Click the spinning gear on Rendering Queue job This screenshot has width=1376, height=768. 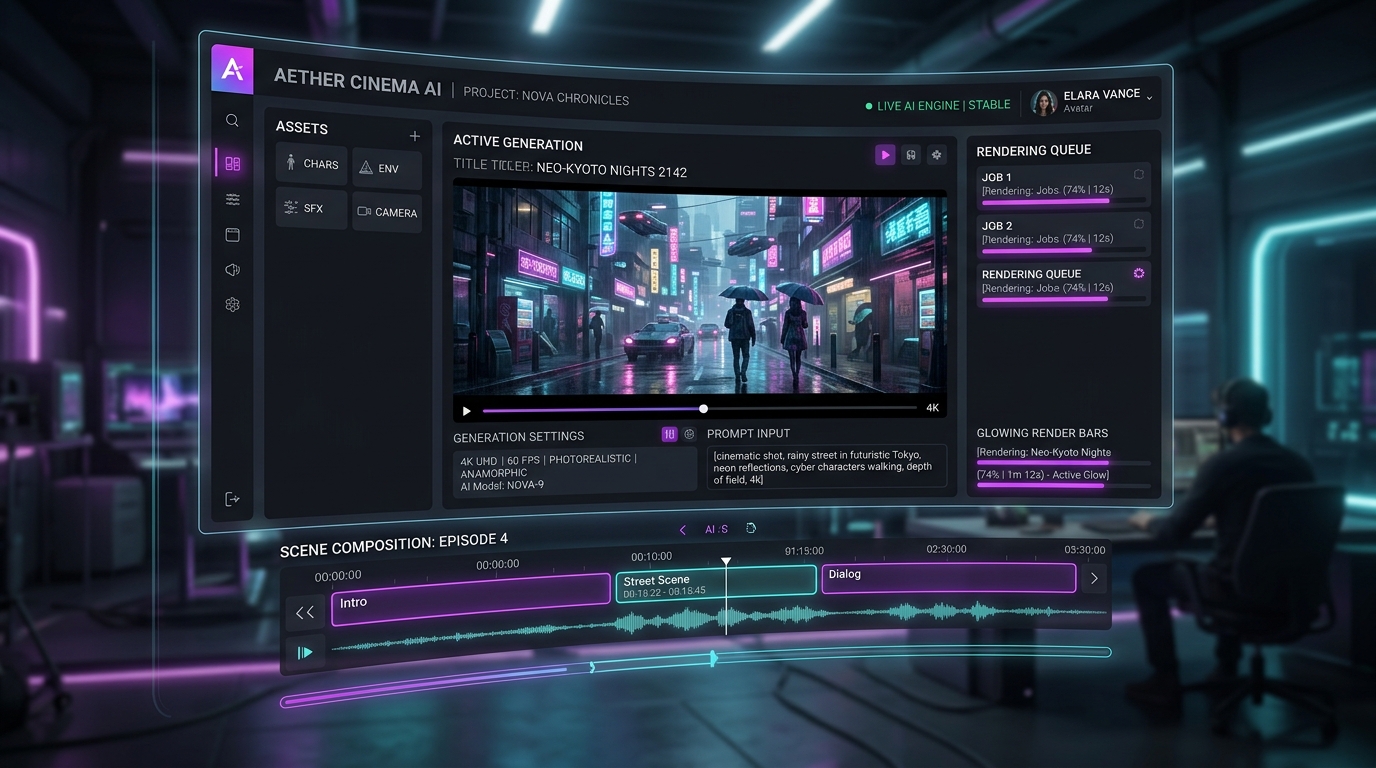tap(1138, 273)
